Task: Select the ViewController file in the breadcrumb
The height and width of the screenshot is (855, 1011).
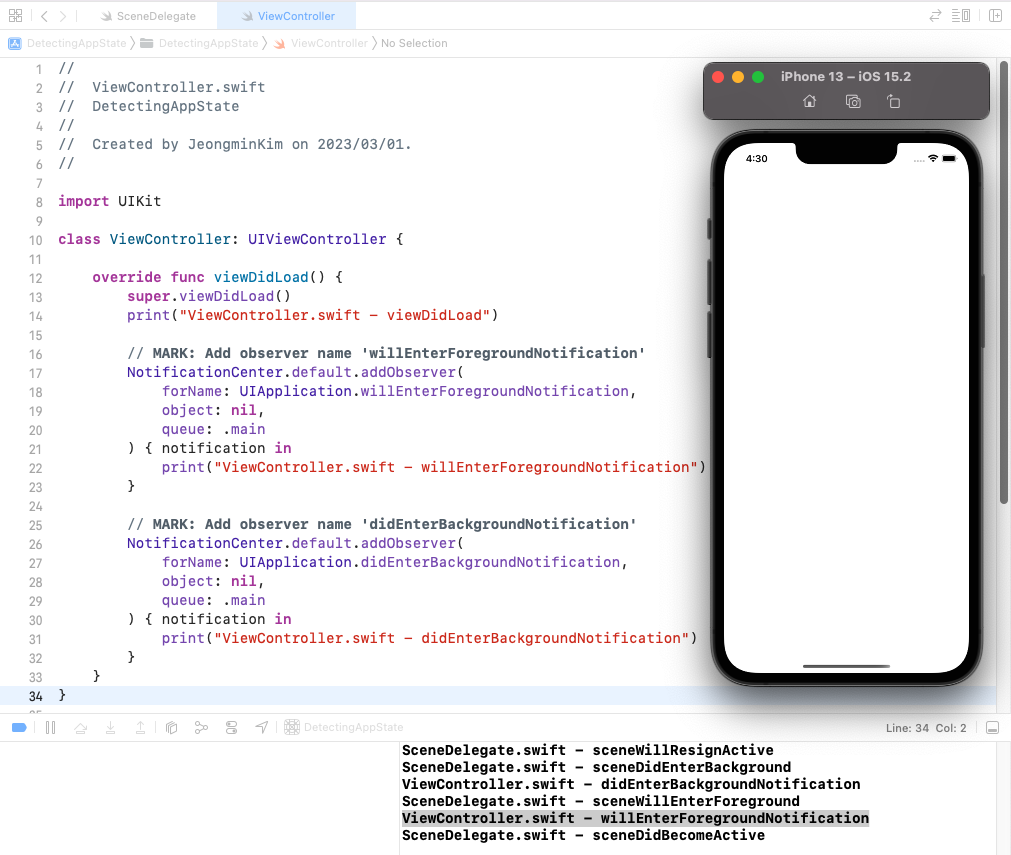Action: coord(320,43)
